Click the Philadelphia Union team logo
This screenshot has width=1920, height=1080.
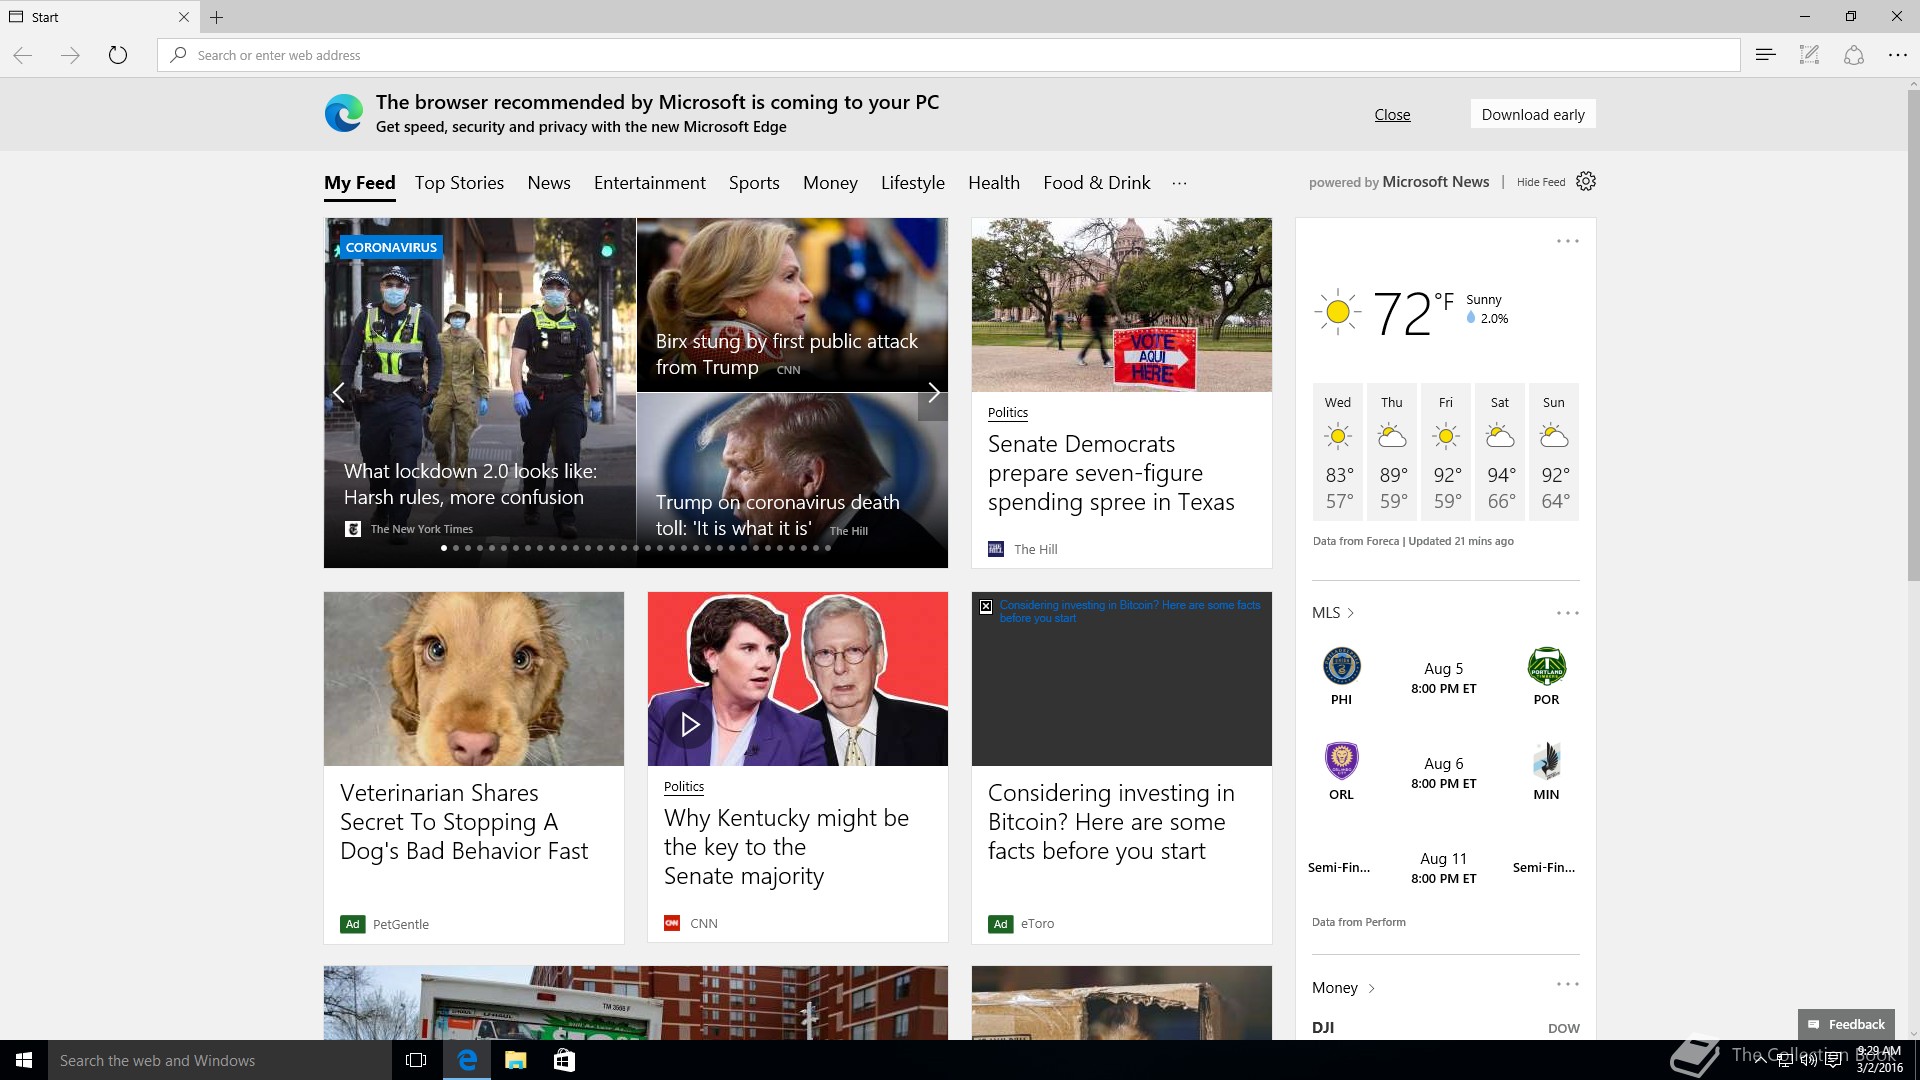(x=1341, y=666)
